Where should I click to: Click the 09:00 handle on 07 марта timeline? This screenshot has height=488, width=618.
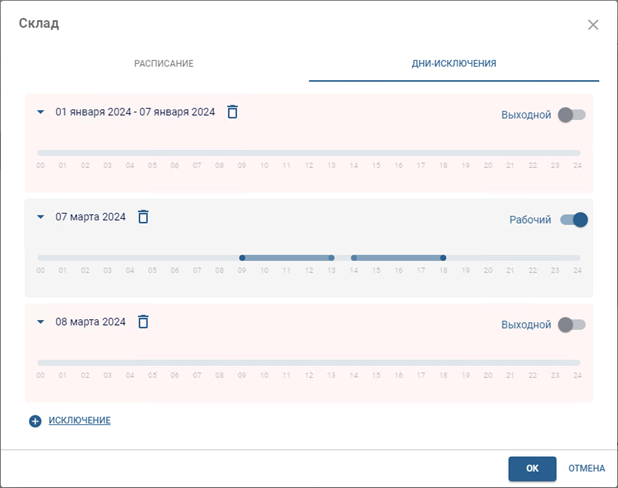pyautogui.click(x=242, y=258)
